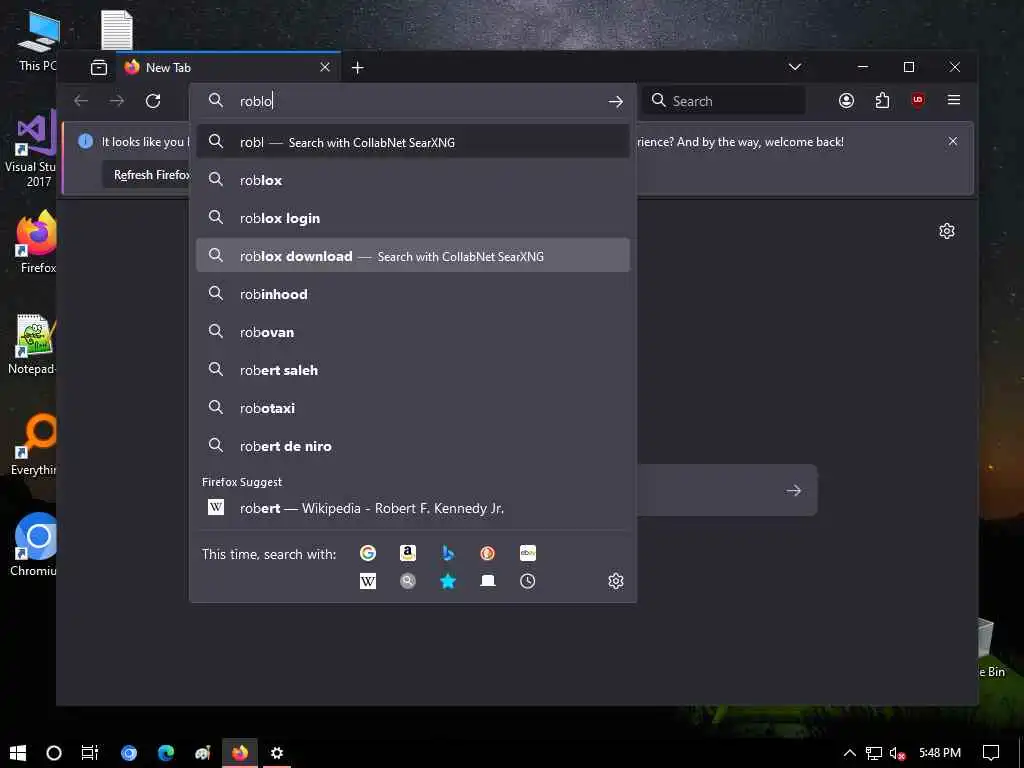Click the muted volume tray icon
Image resolution: width=1024 pixels, height=768 pixels.
click(897, 754)
